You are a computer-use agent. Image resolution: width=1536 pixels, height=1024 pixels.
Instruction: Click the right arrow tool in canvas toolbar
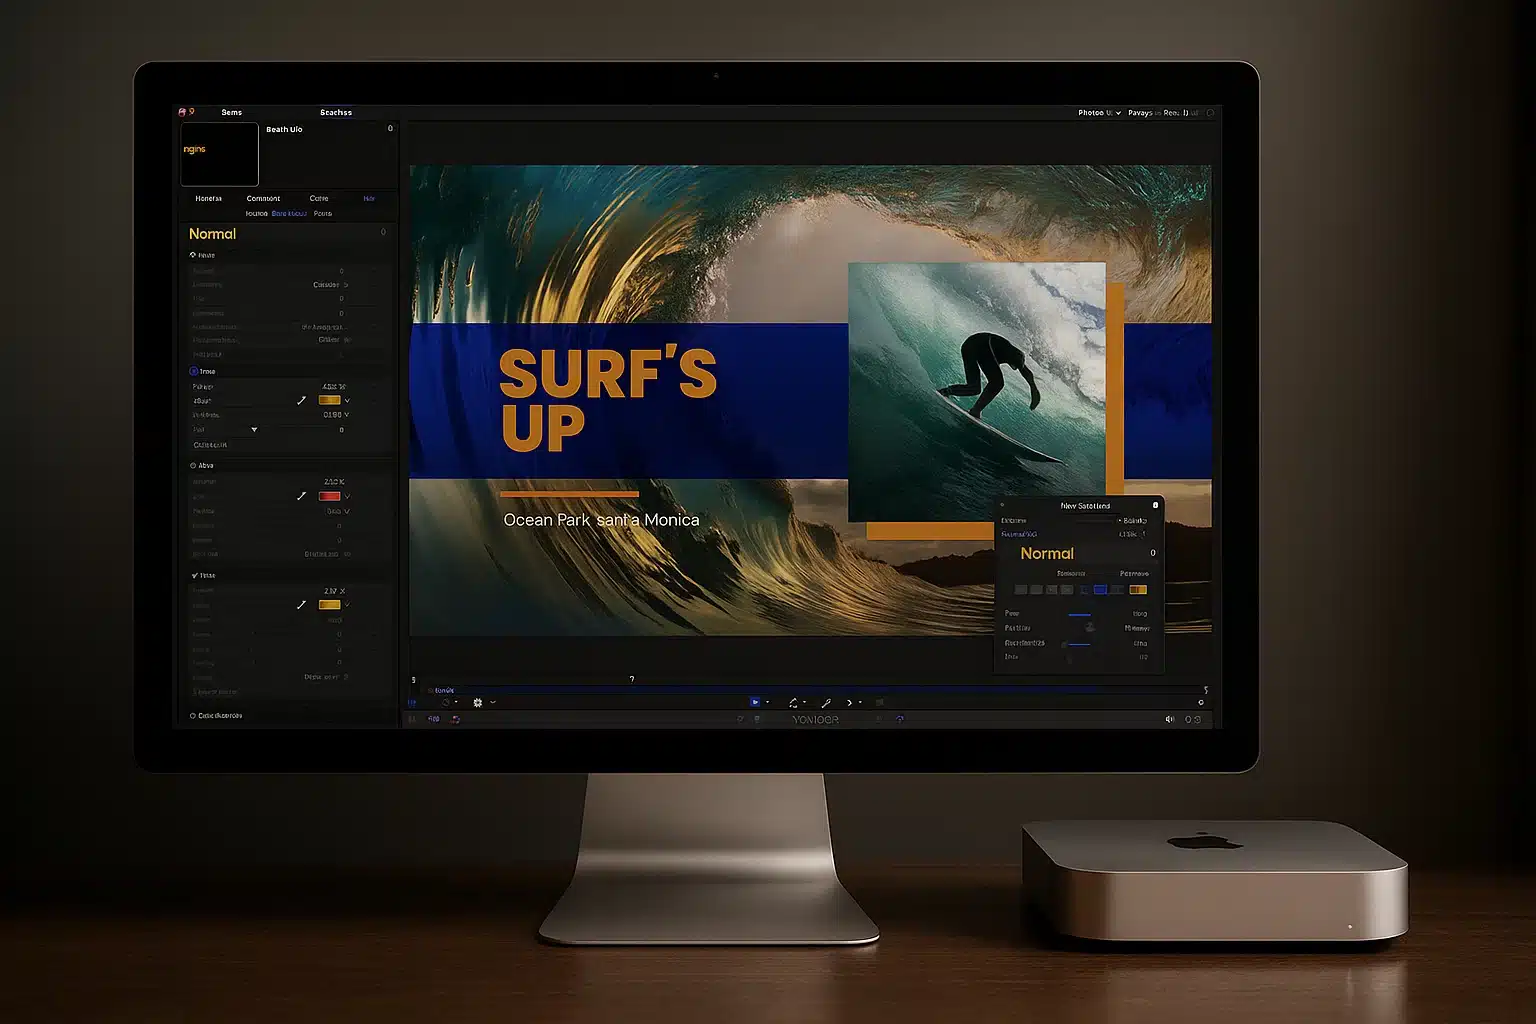(850, 702)
